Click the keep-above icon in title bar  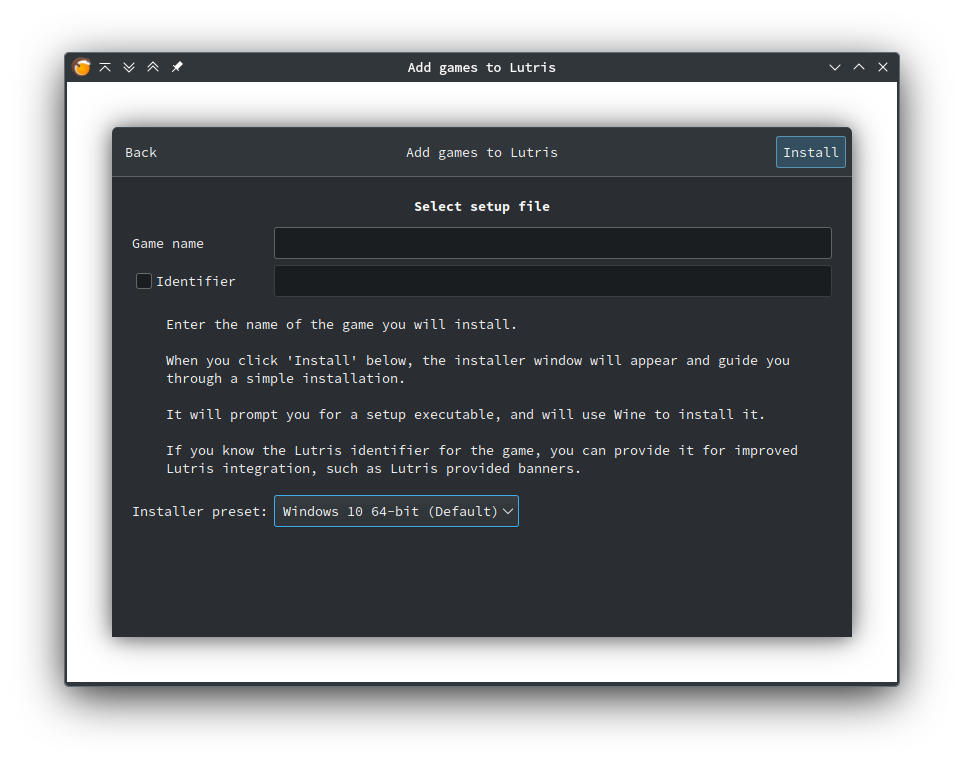coord(105,67)
